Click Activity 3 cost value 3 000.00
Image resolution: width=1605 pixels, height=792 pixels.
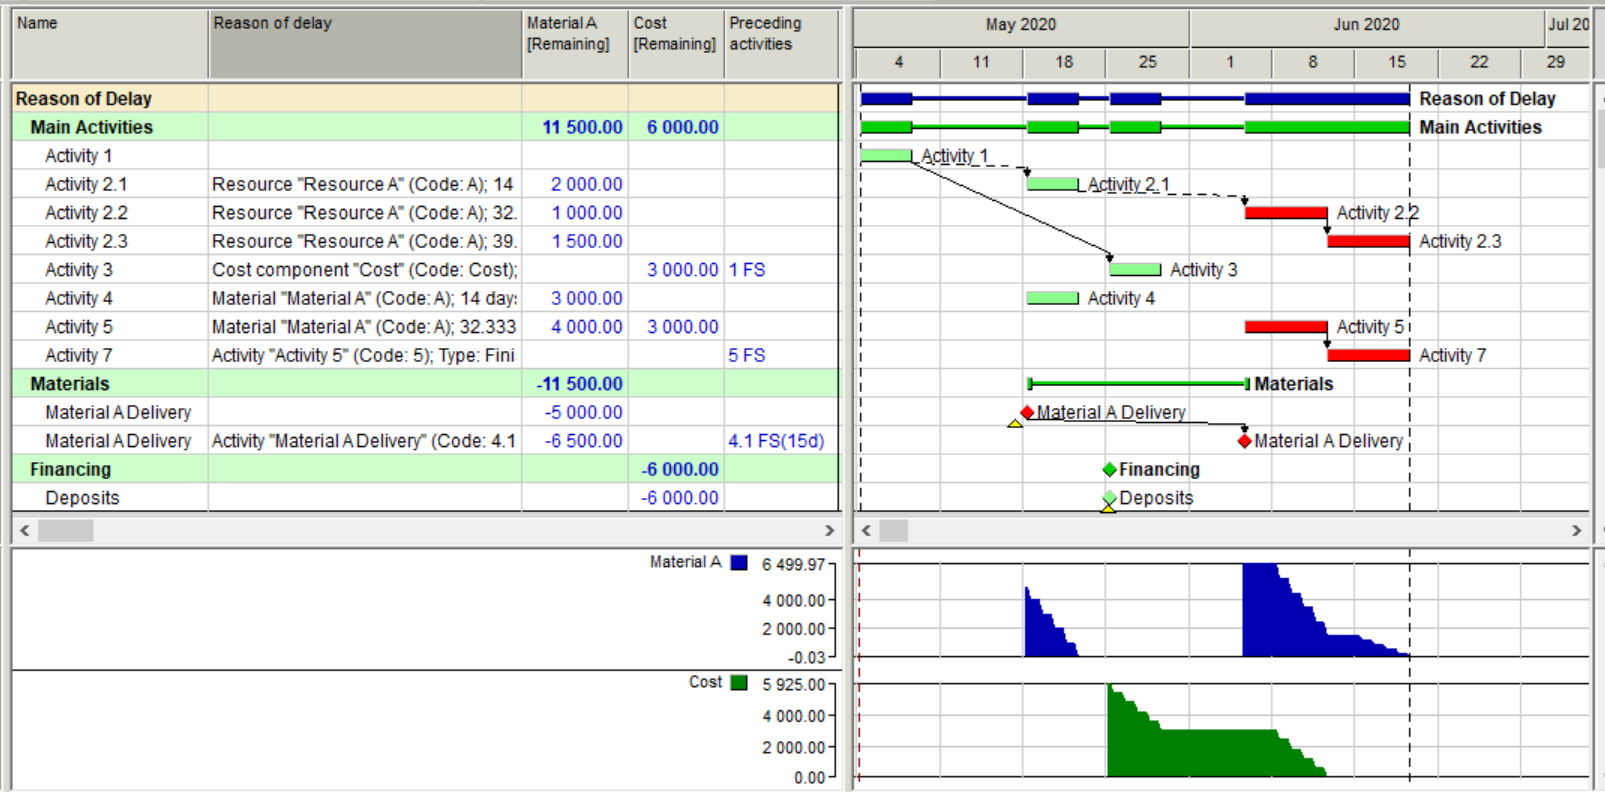676,270
